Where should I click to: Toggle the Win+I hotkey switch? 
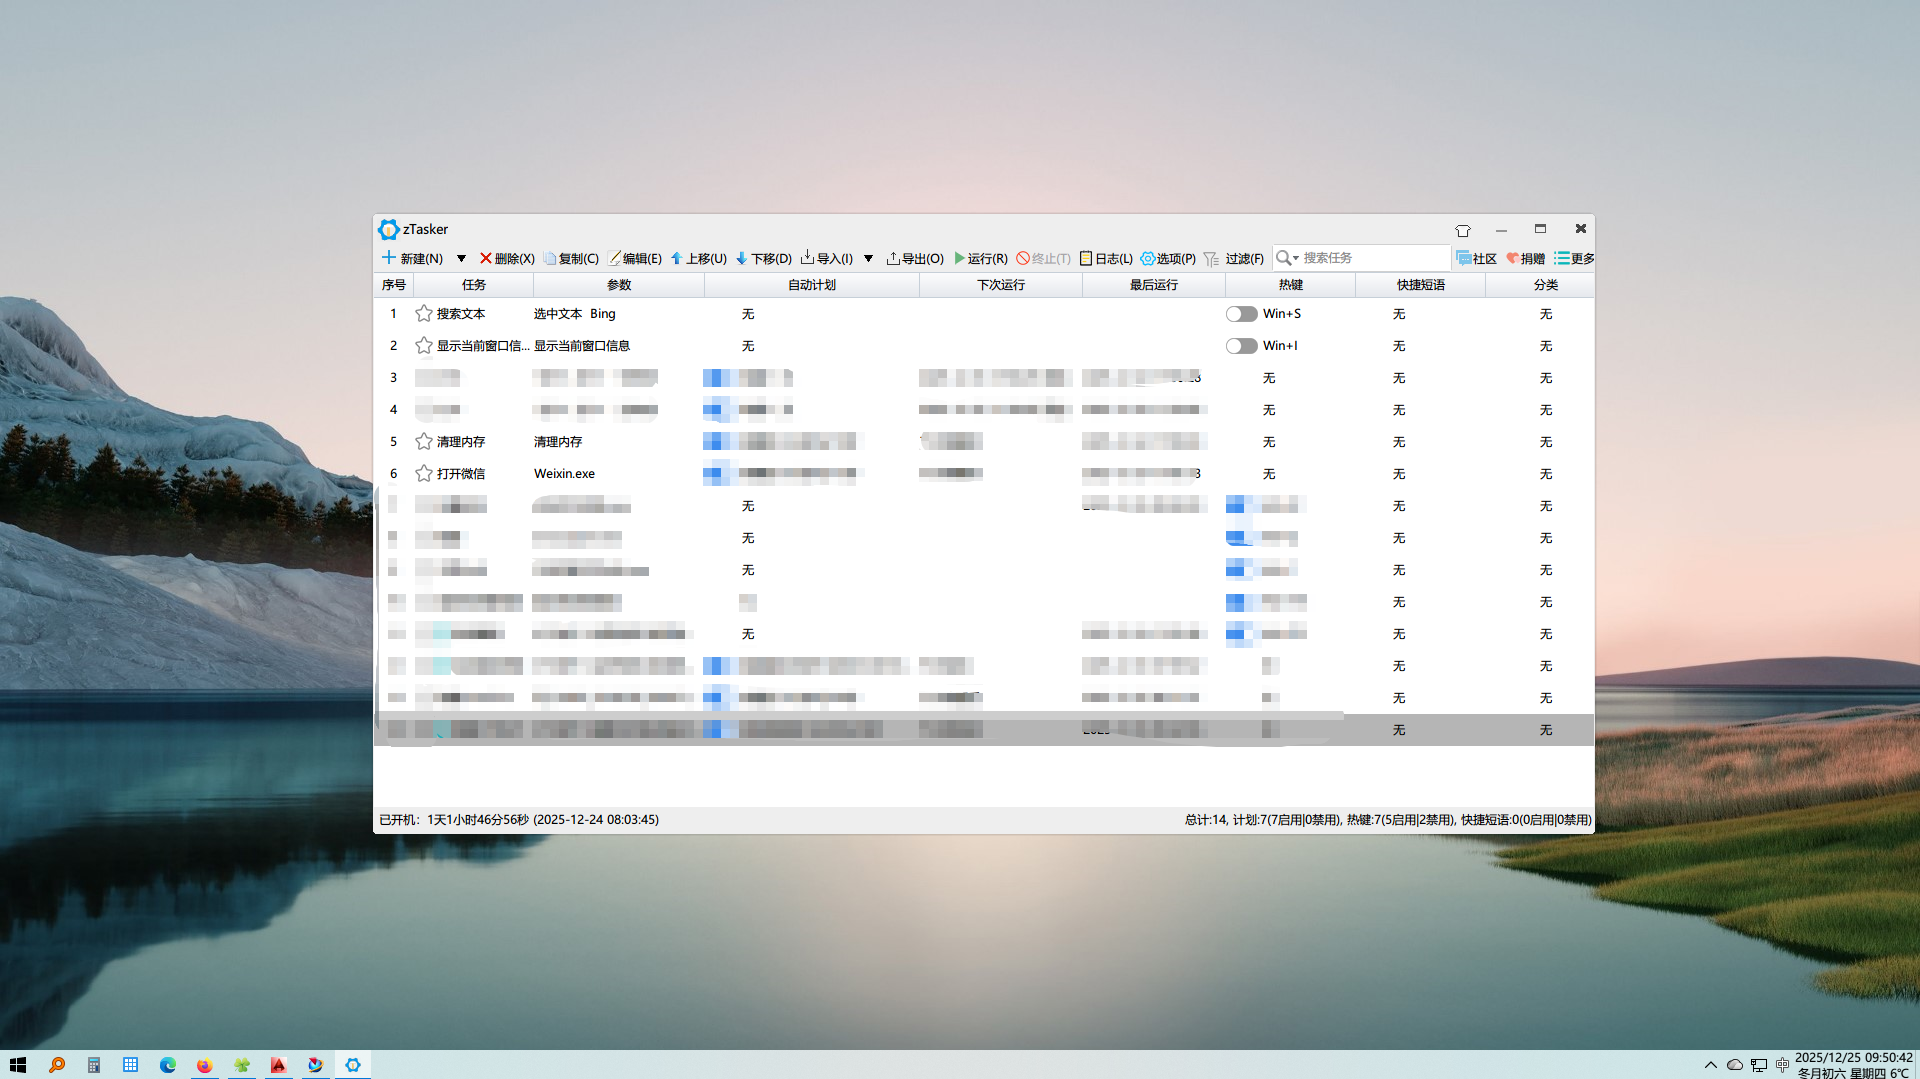click(1241, 345)
